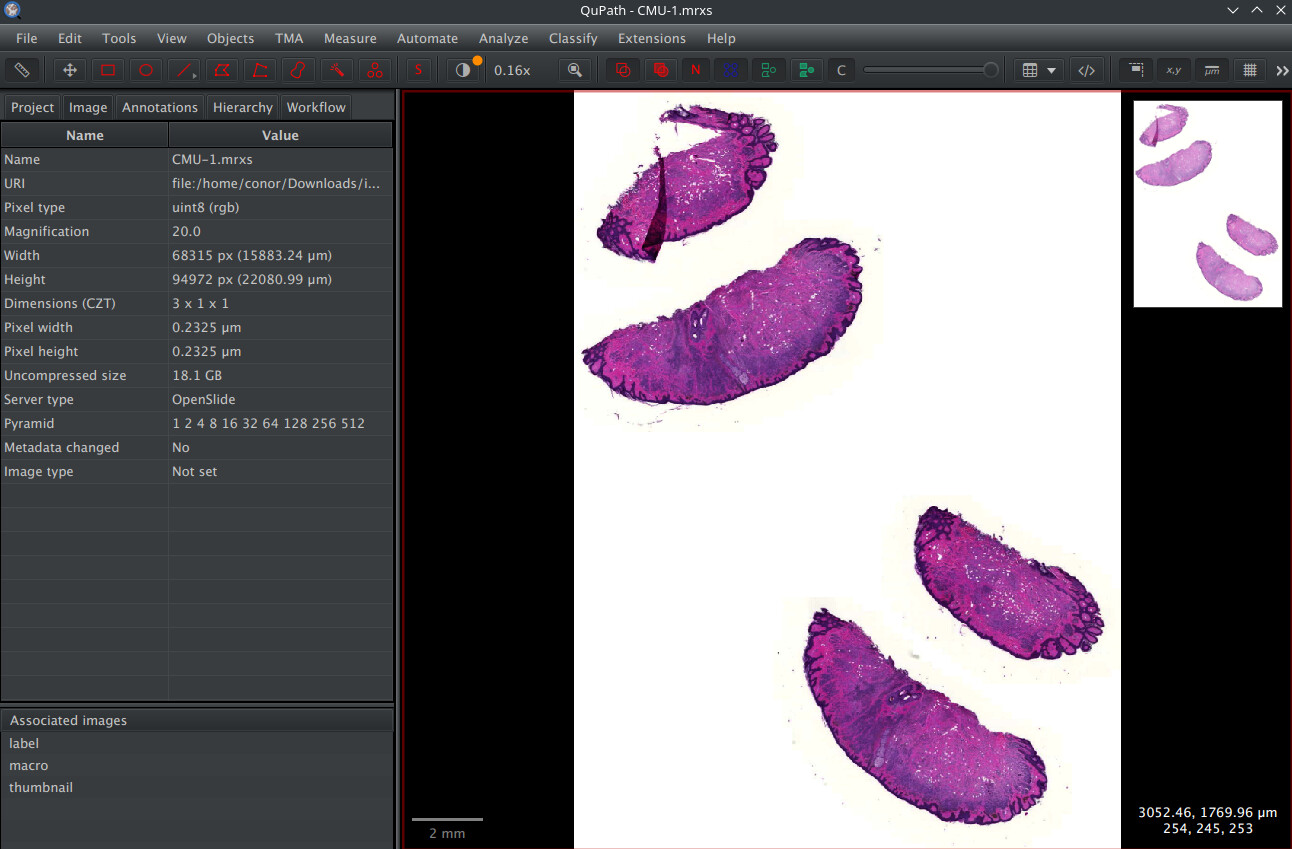1292x849 pixels.
Task: Switch to the Hierarchy tab
Action: click(x=242, y=107)
